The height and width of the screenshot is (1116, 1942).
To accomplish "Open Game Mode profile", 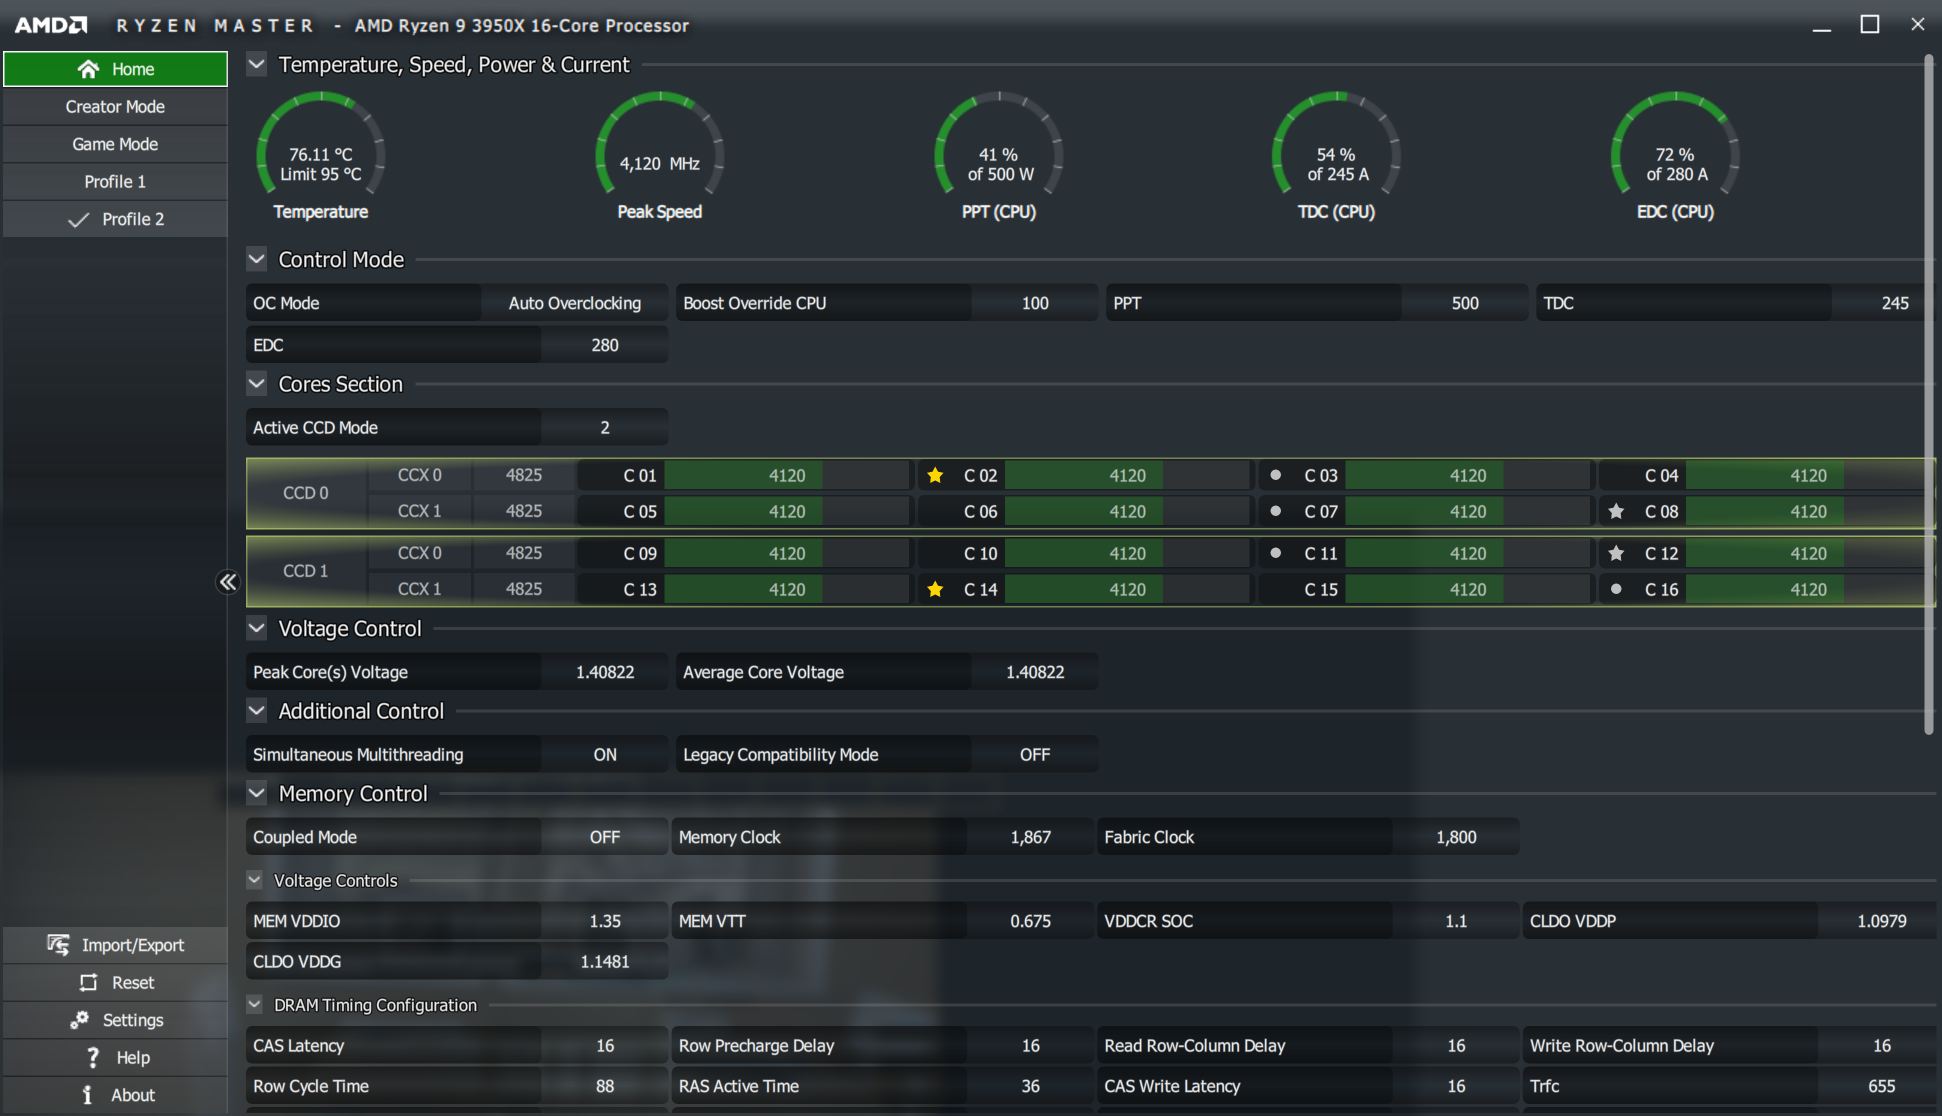I will (x=115, y=144).
